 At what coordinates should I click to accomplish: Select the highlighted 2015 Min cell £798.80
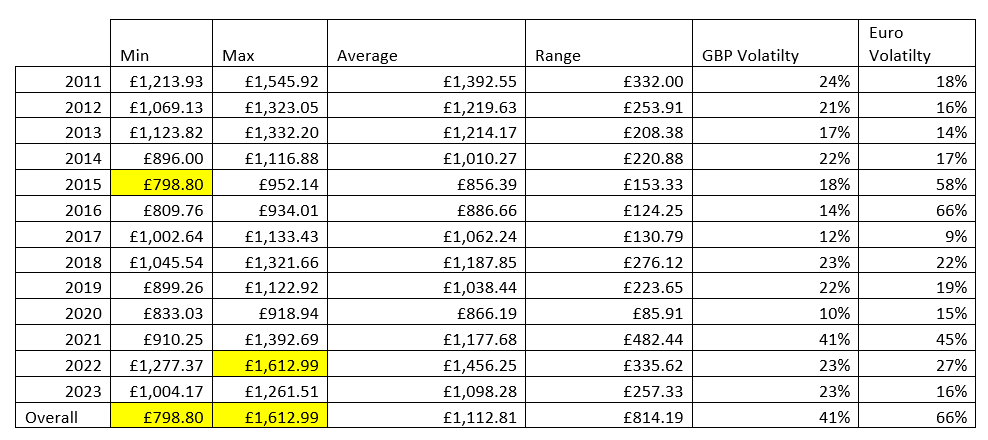pyautogui.click(x=161, y=185)
